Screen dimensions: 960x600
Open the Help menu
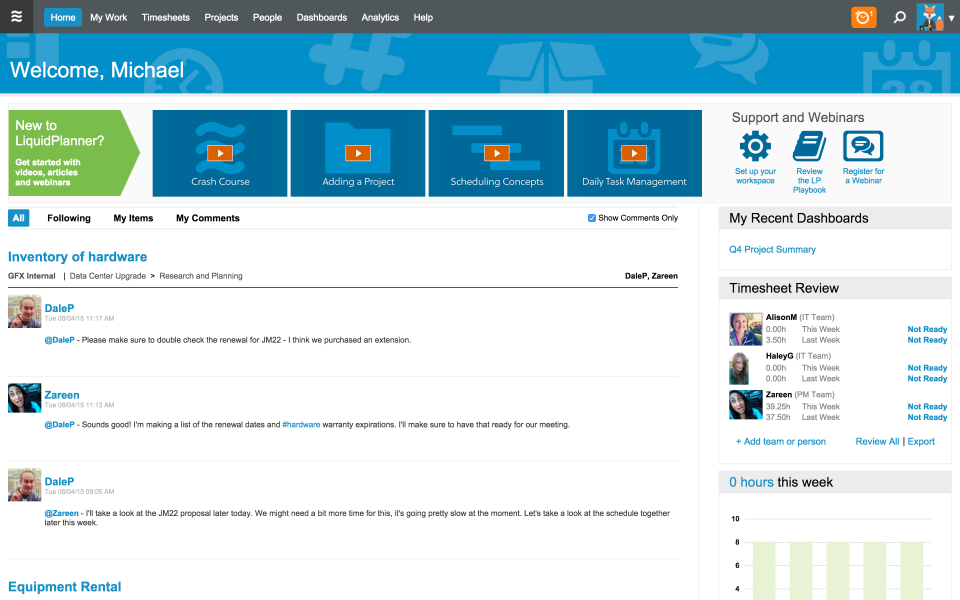pyautogui.click(x=422, y=17)
